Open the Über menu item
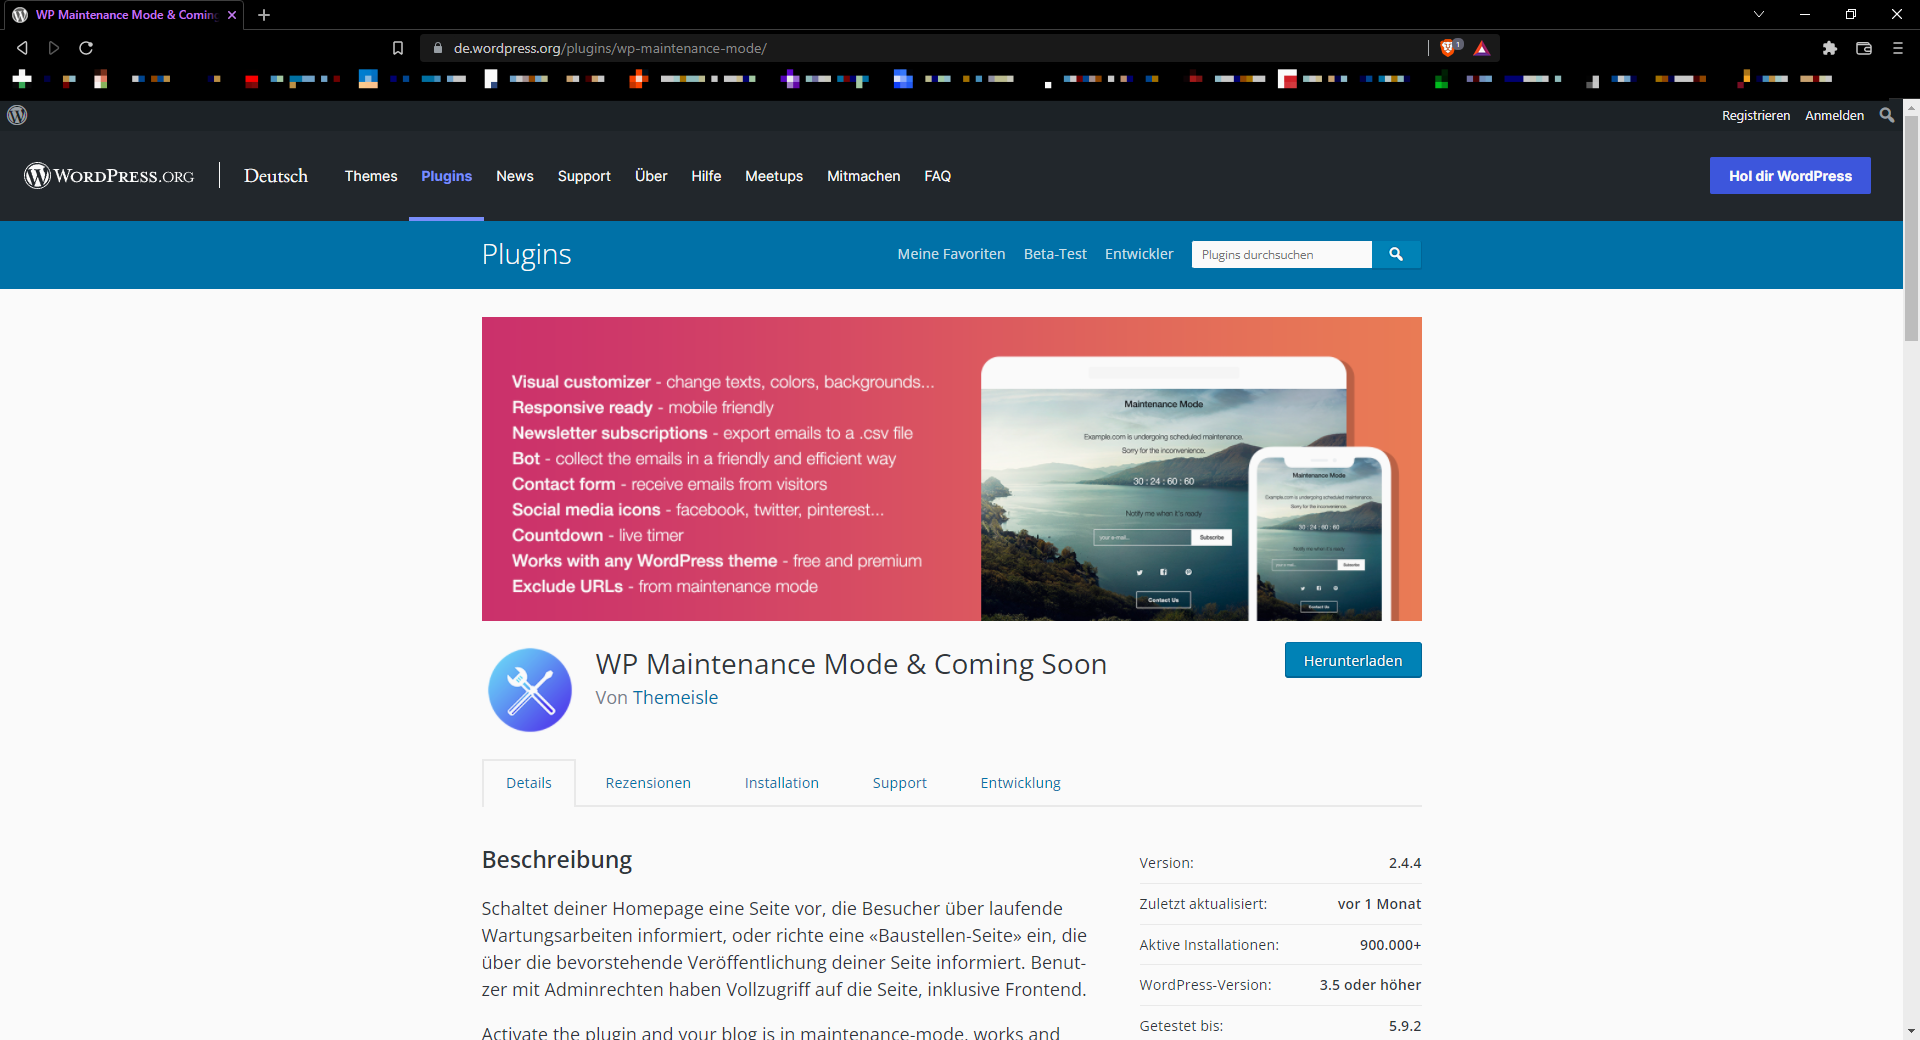 click(x=651, y=176)
